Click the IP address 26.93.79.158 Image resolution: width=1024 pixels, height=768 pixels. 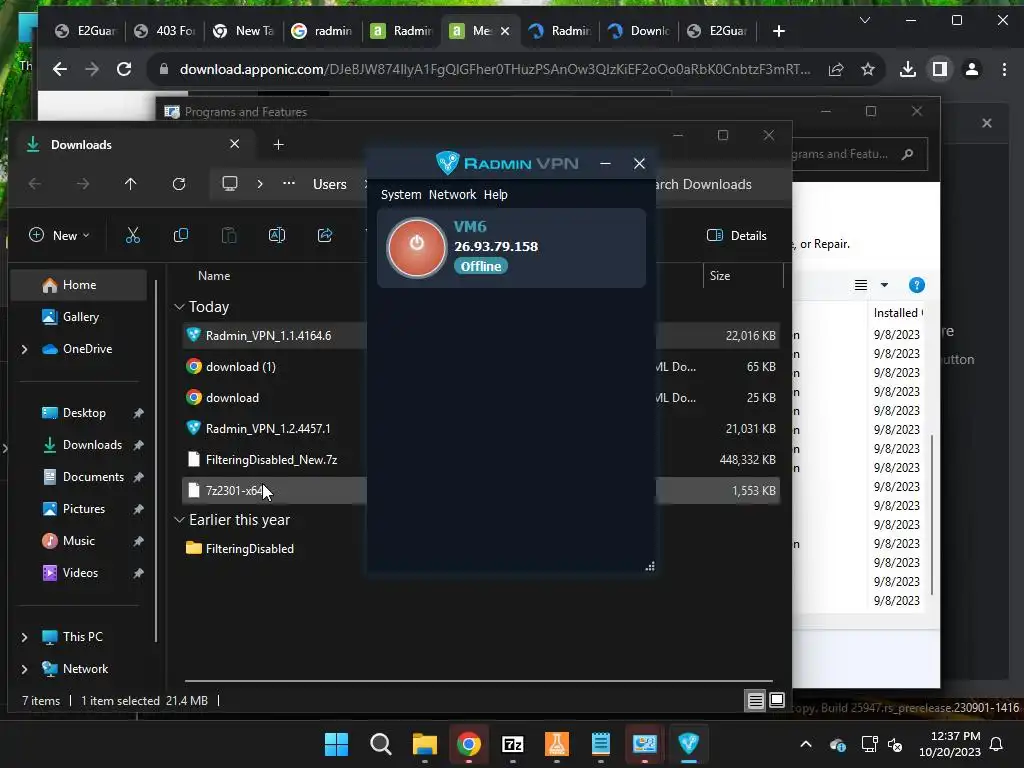(496, 246)
